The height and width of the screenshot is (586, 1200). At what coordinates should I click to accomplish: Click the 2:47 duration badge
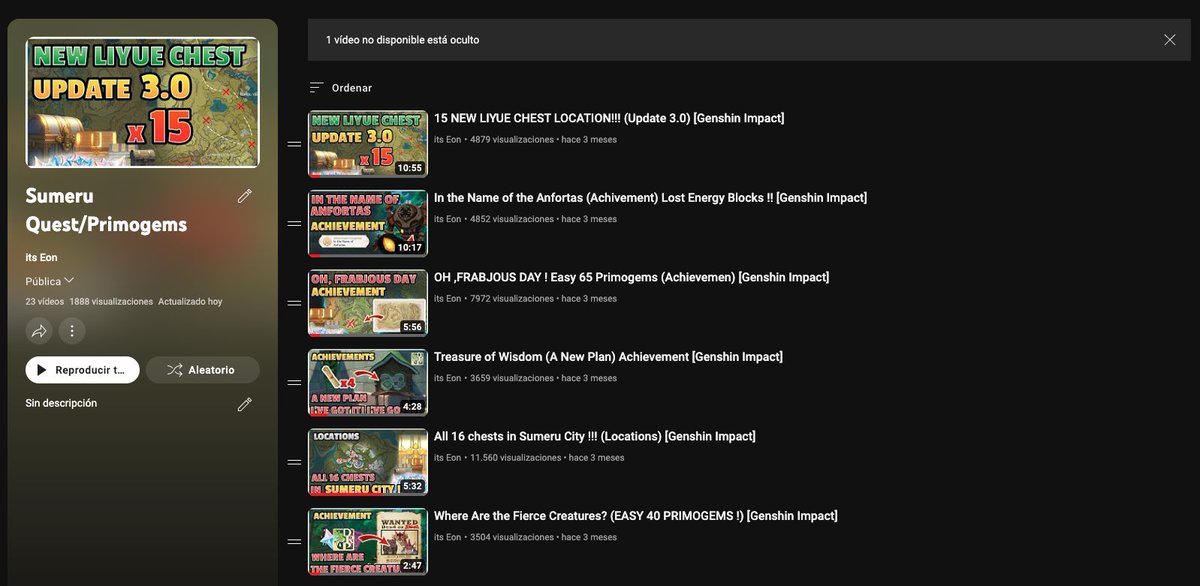pos(412,566)
